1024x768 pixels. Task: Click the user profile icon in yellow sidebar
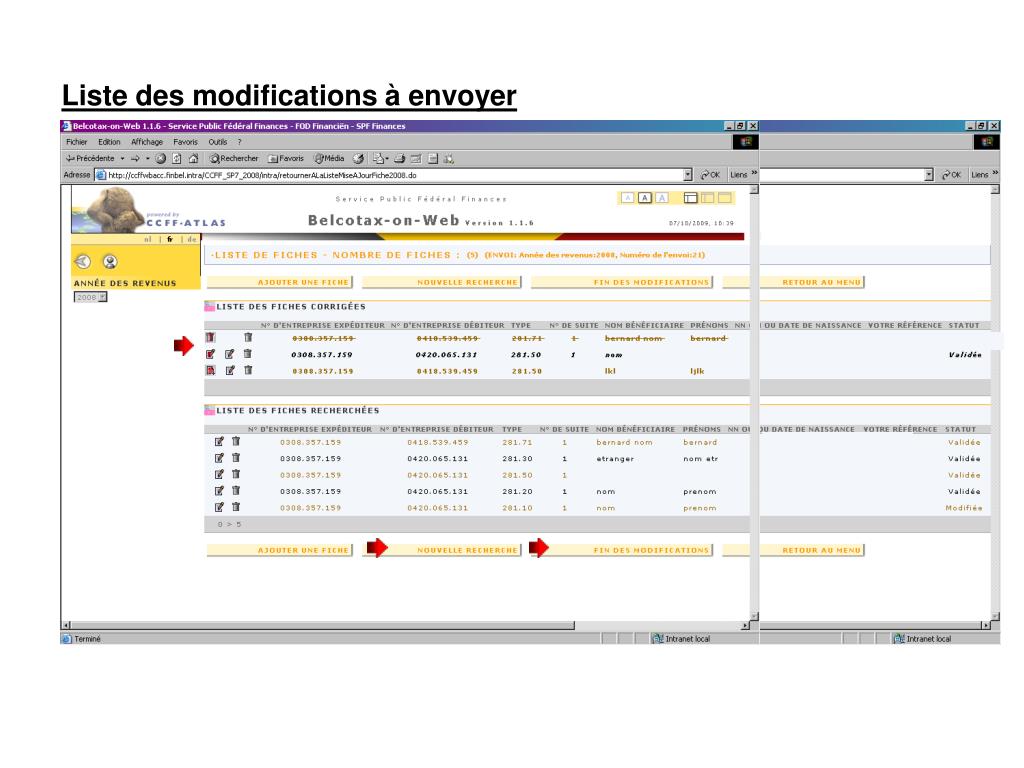pyautogui.click(x=110, y=262)
